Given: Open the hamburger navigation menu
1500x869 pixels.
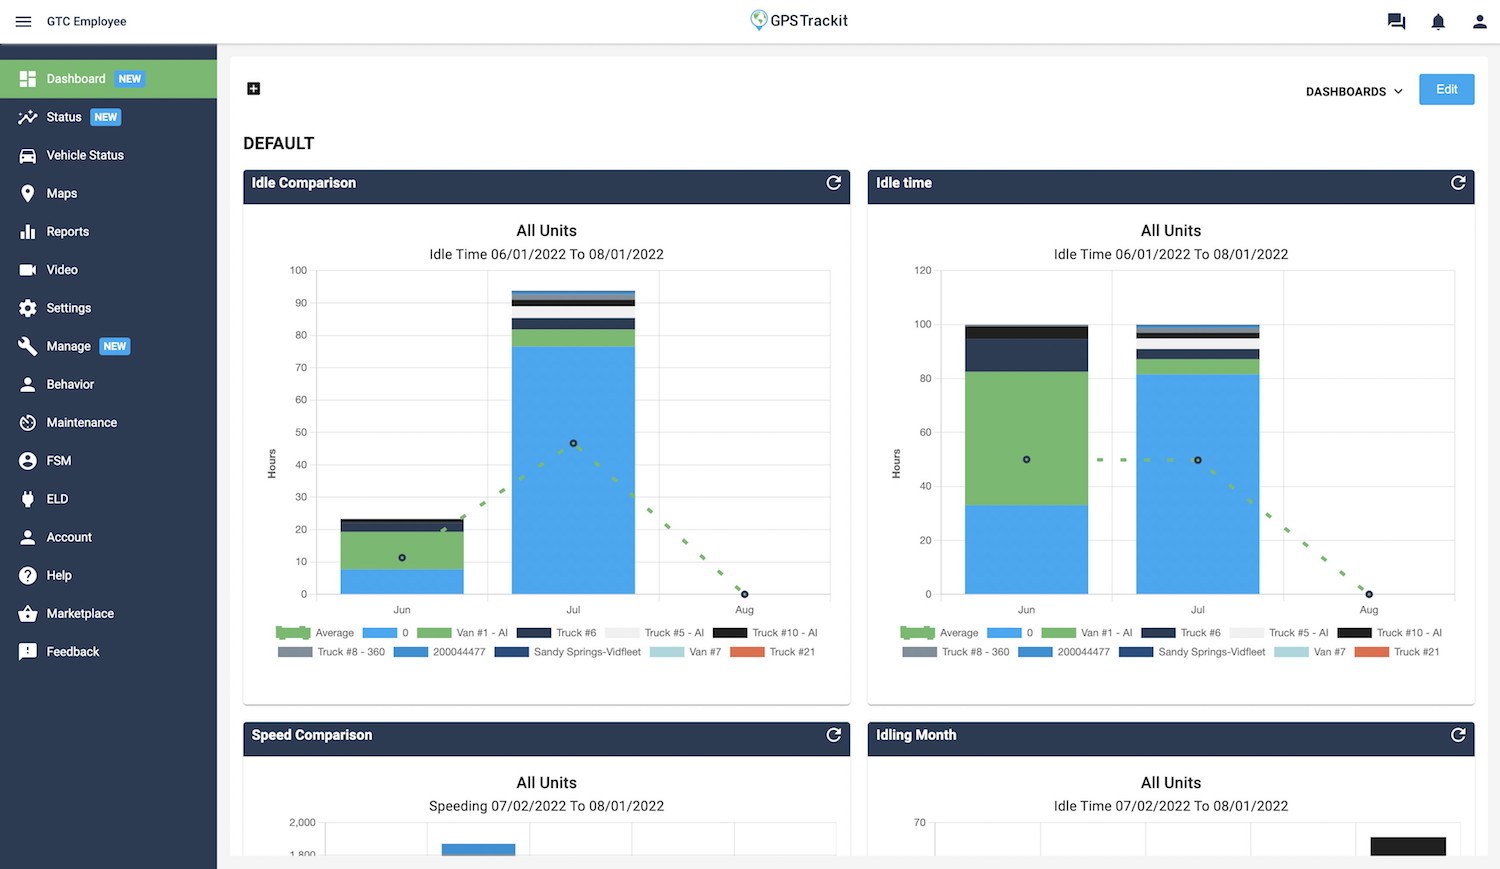Looking at the screenshot, I should 23,21.
